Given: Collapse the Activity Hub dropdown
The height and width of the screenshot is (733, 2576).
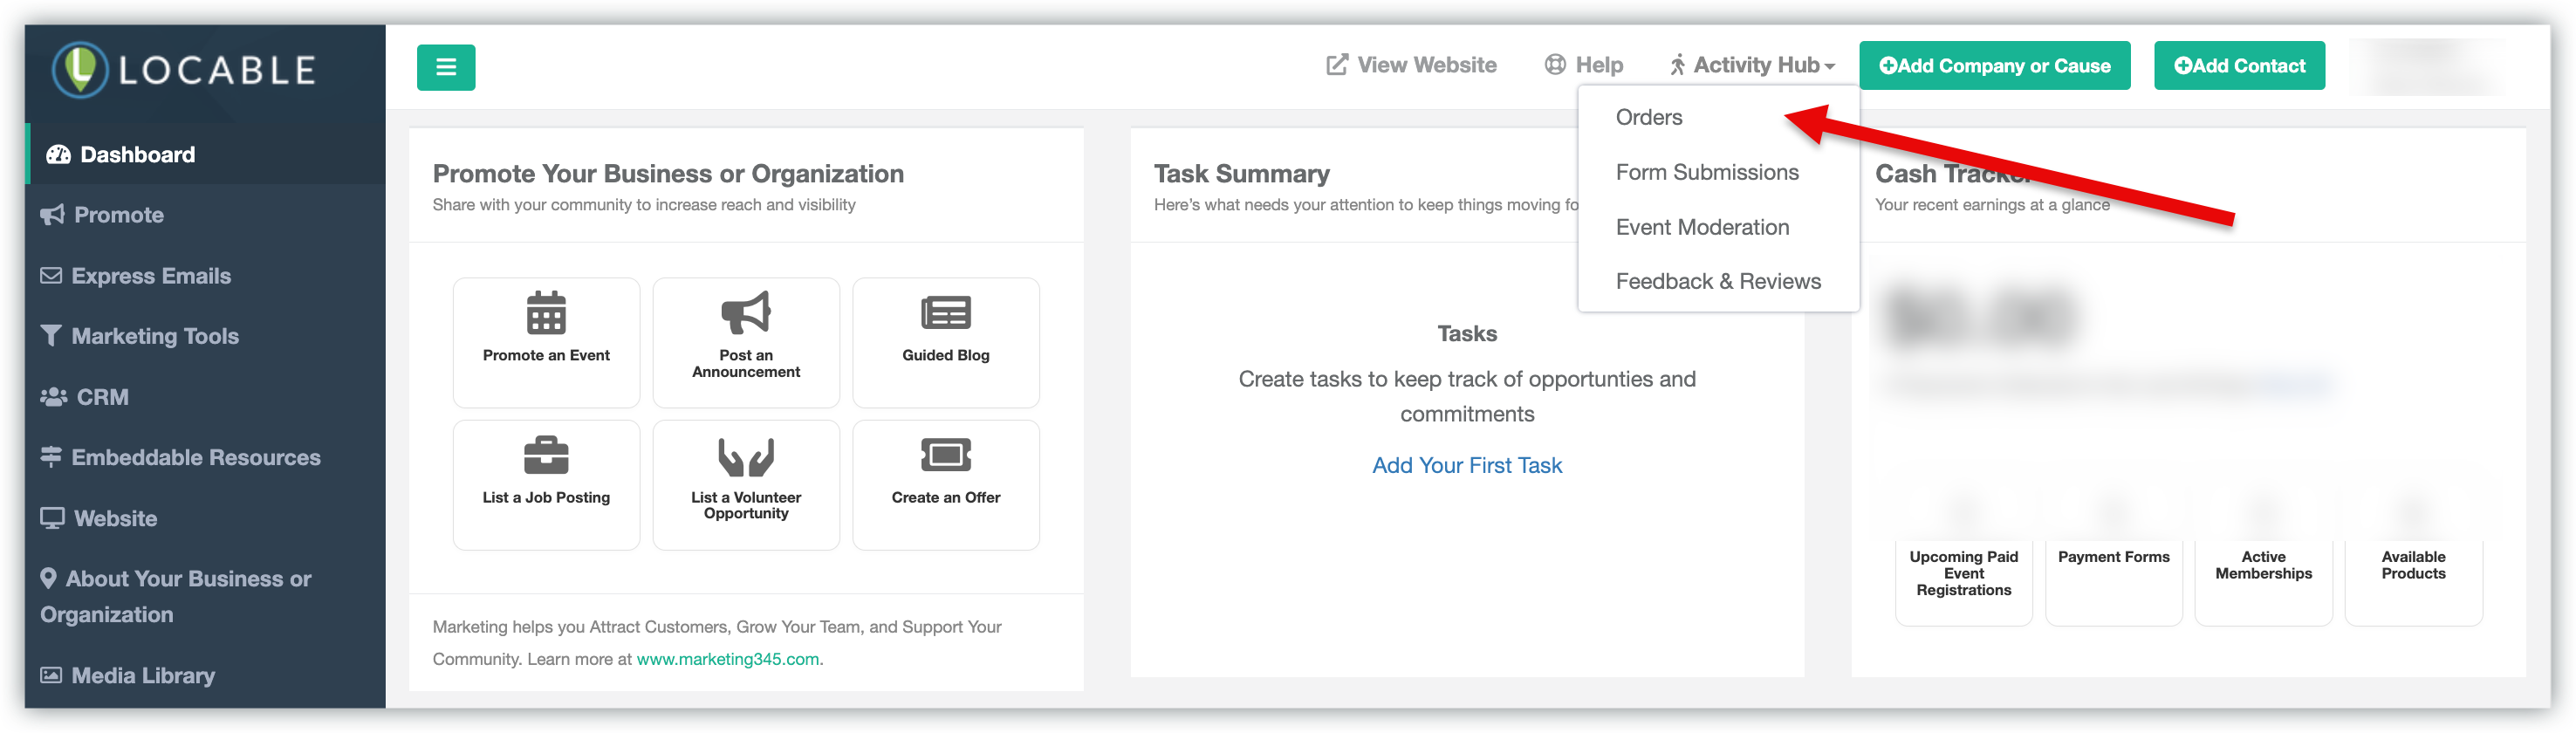Looking at the screenshot, I should tap(1753, 65).
